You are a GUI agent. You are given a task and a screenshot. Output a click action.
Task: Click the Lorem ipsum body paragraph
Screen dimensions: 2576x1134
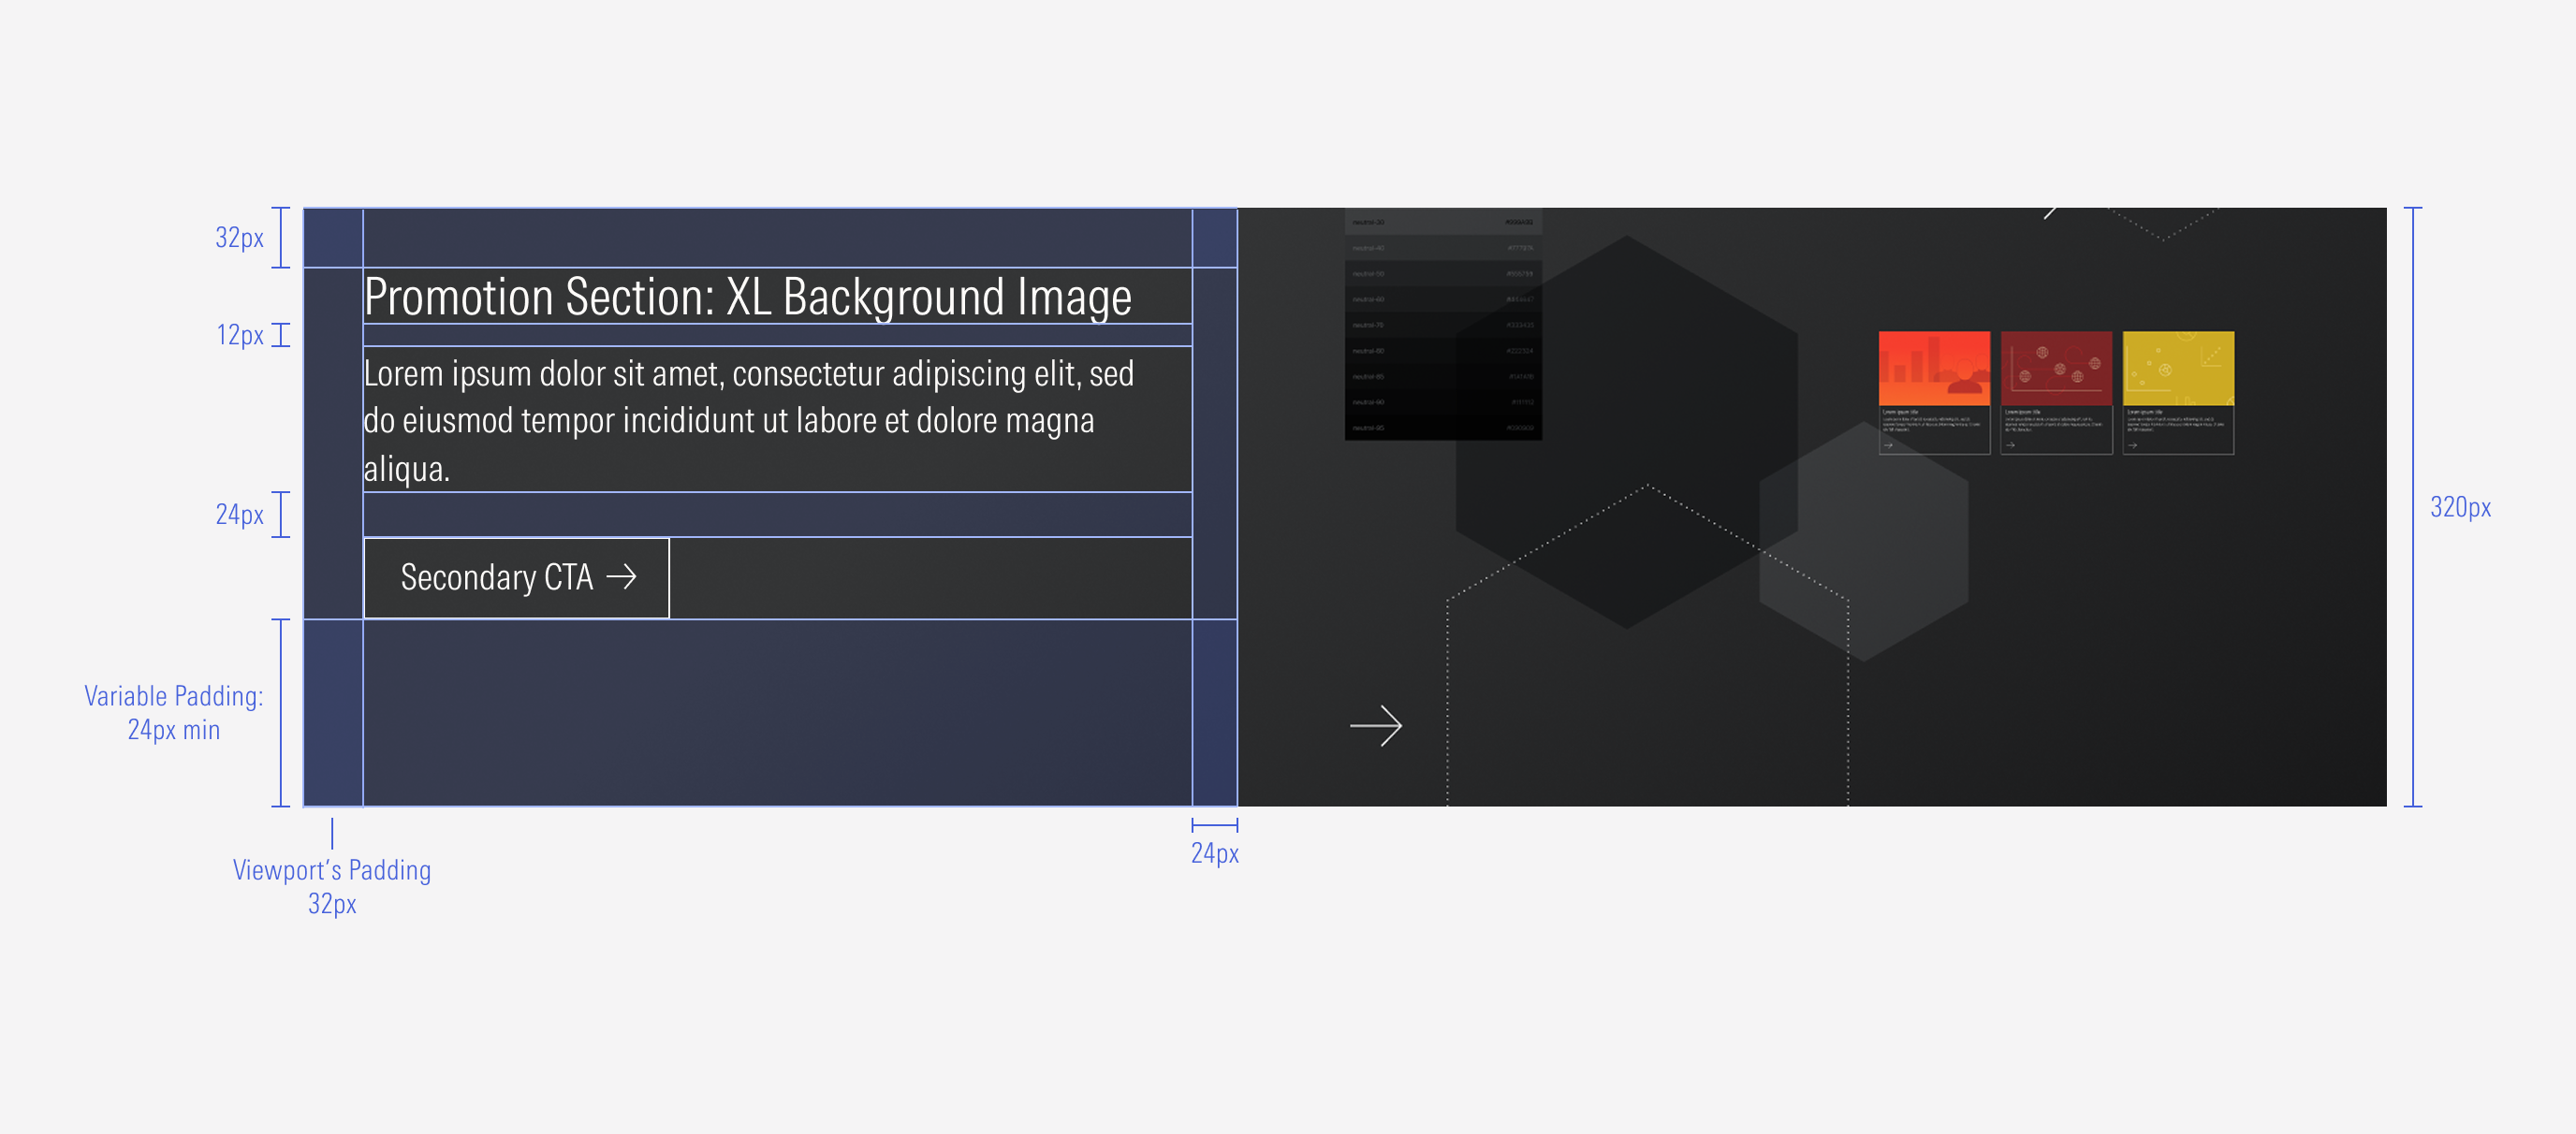(748, 420)
